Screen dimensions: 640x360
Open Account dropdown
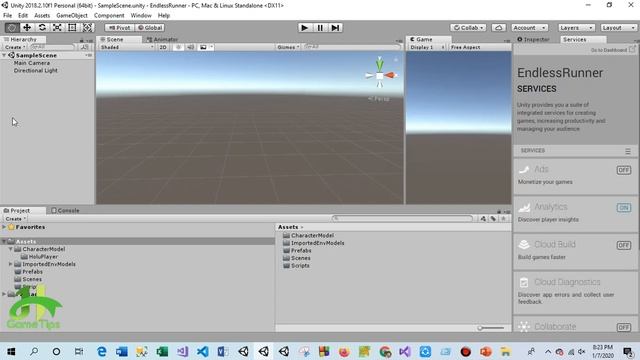tap(529, 28)
